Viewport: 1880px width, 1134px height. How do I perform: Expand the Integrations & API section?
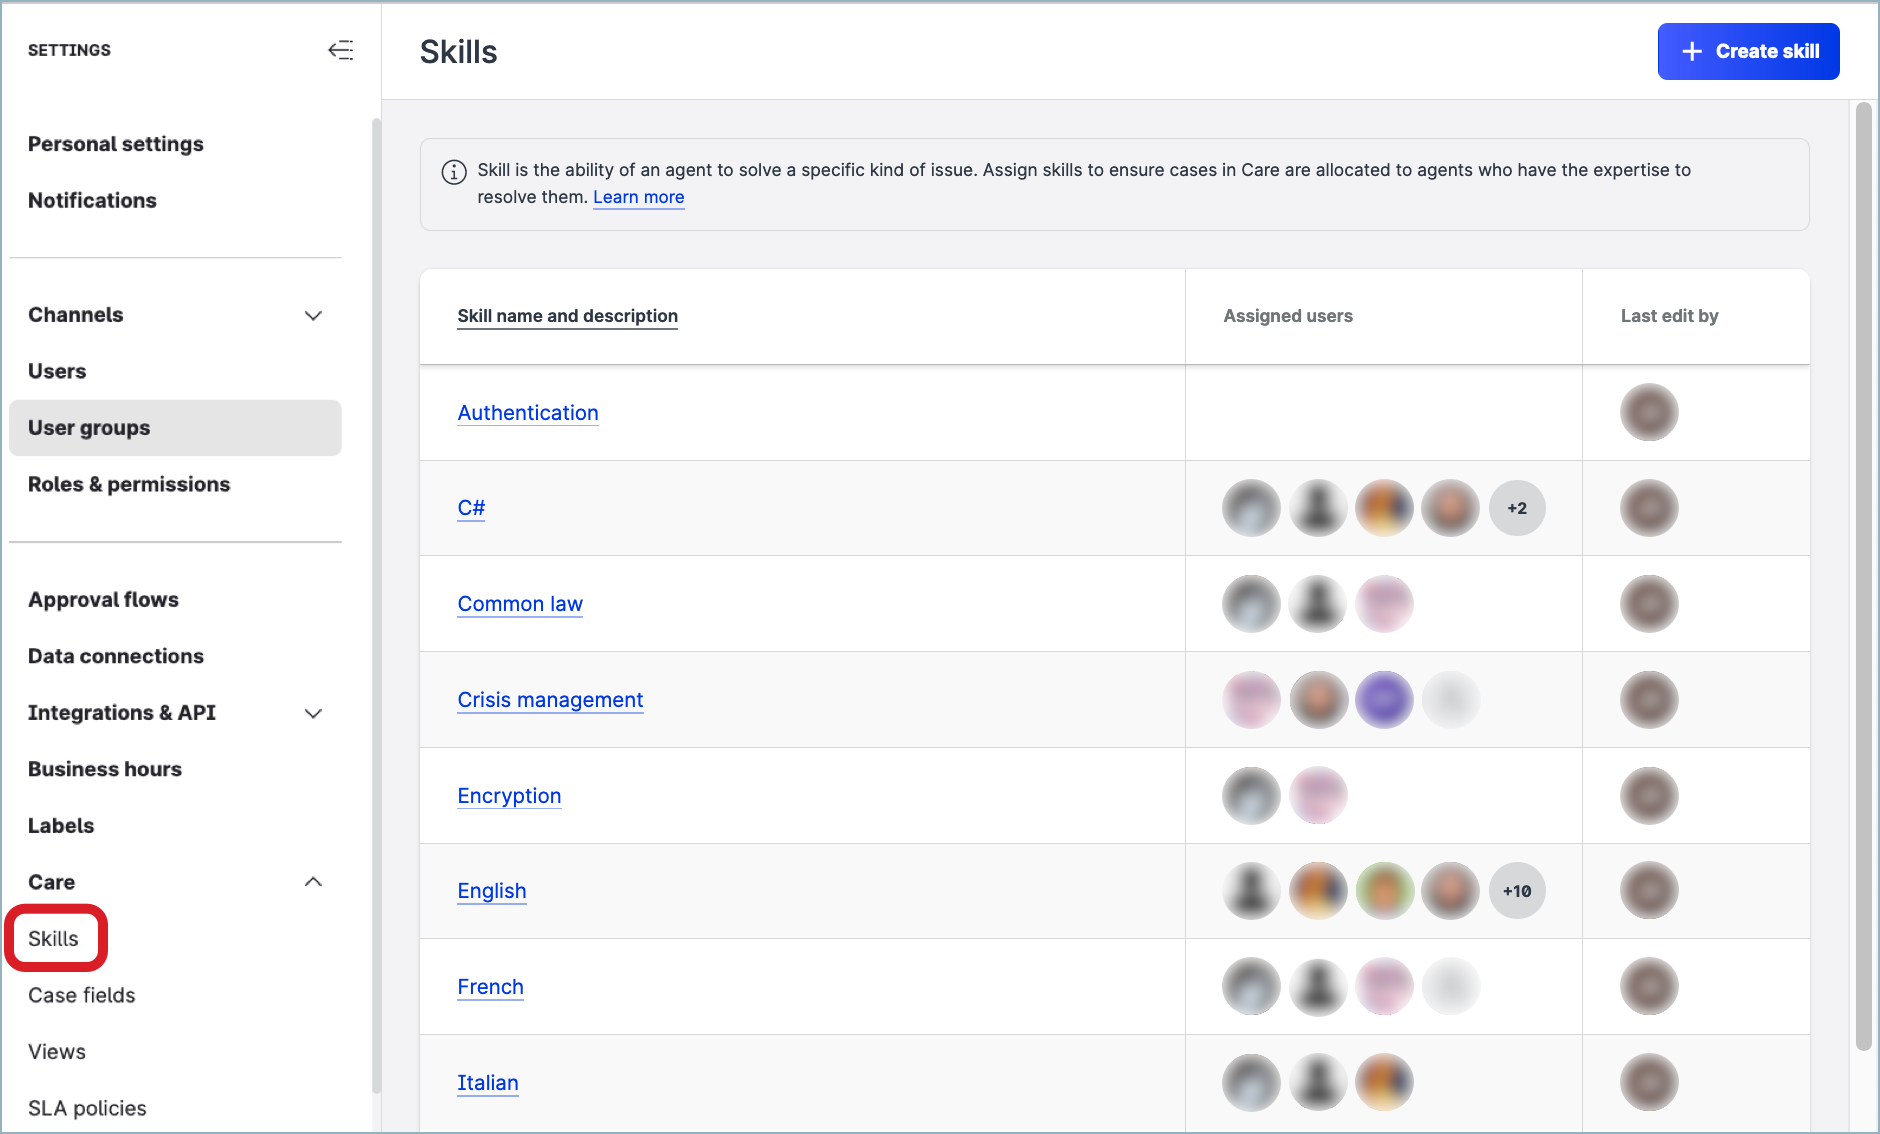[313, 713]
